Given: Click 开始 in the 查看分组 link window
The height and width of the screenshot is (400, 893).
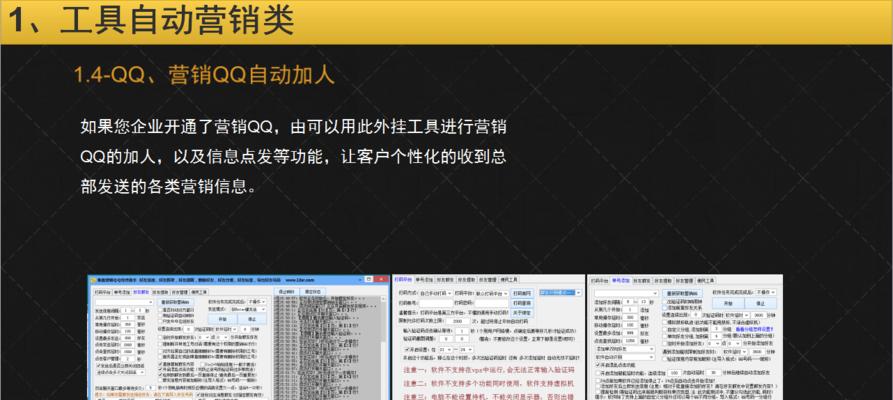Looking at the screenshot, I should pos(728,304).
